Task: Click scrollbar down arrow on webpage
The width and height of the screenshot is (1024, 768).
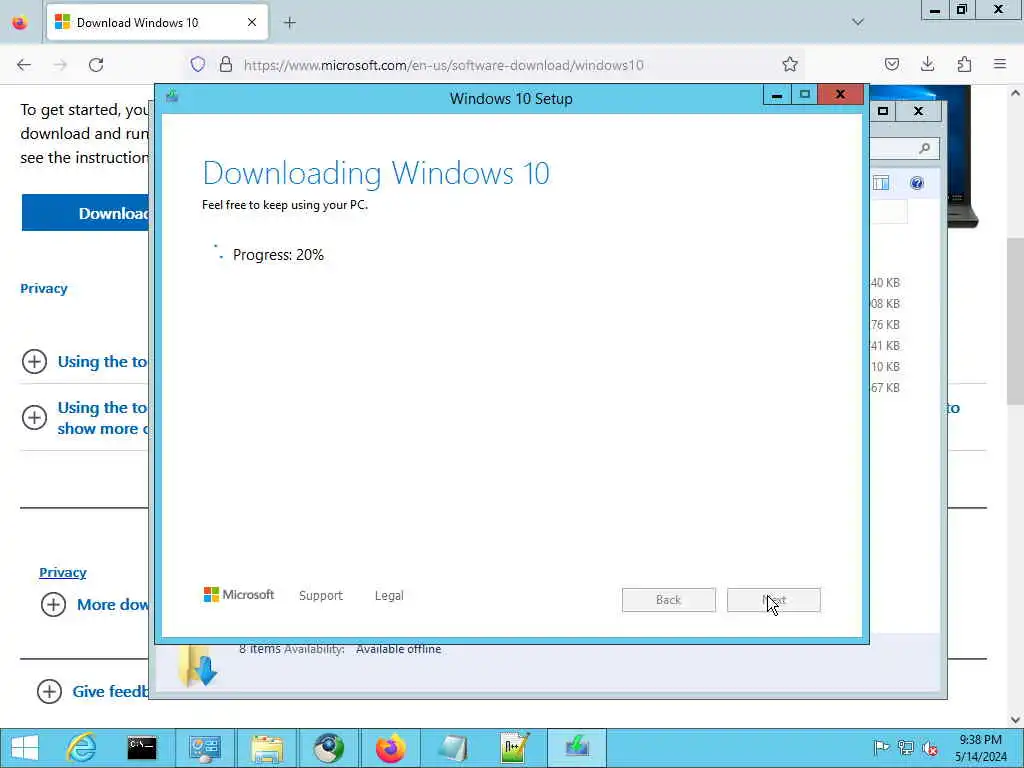Action: 1015,720
